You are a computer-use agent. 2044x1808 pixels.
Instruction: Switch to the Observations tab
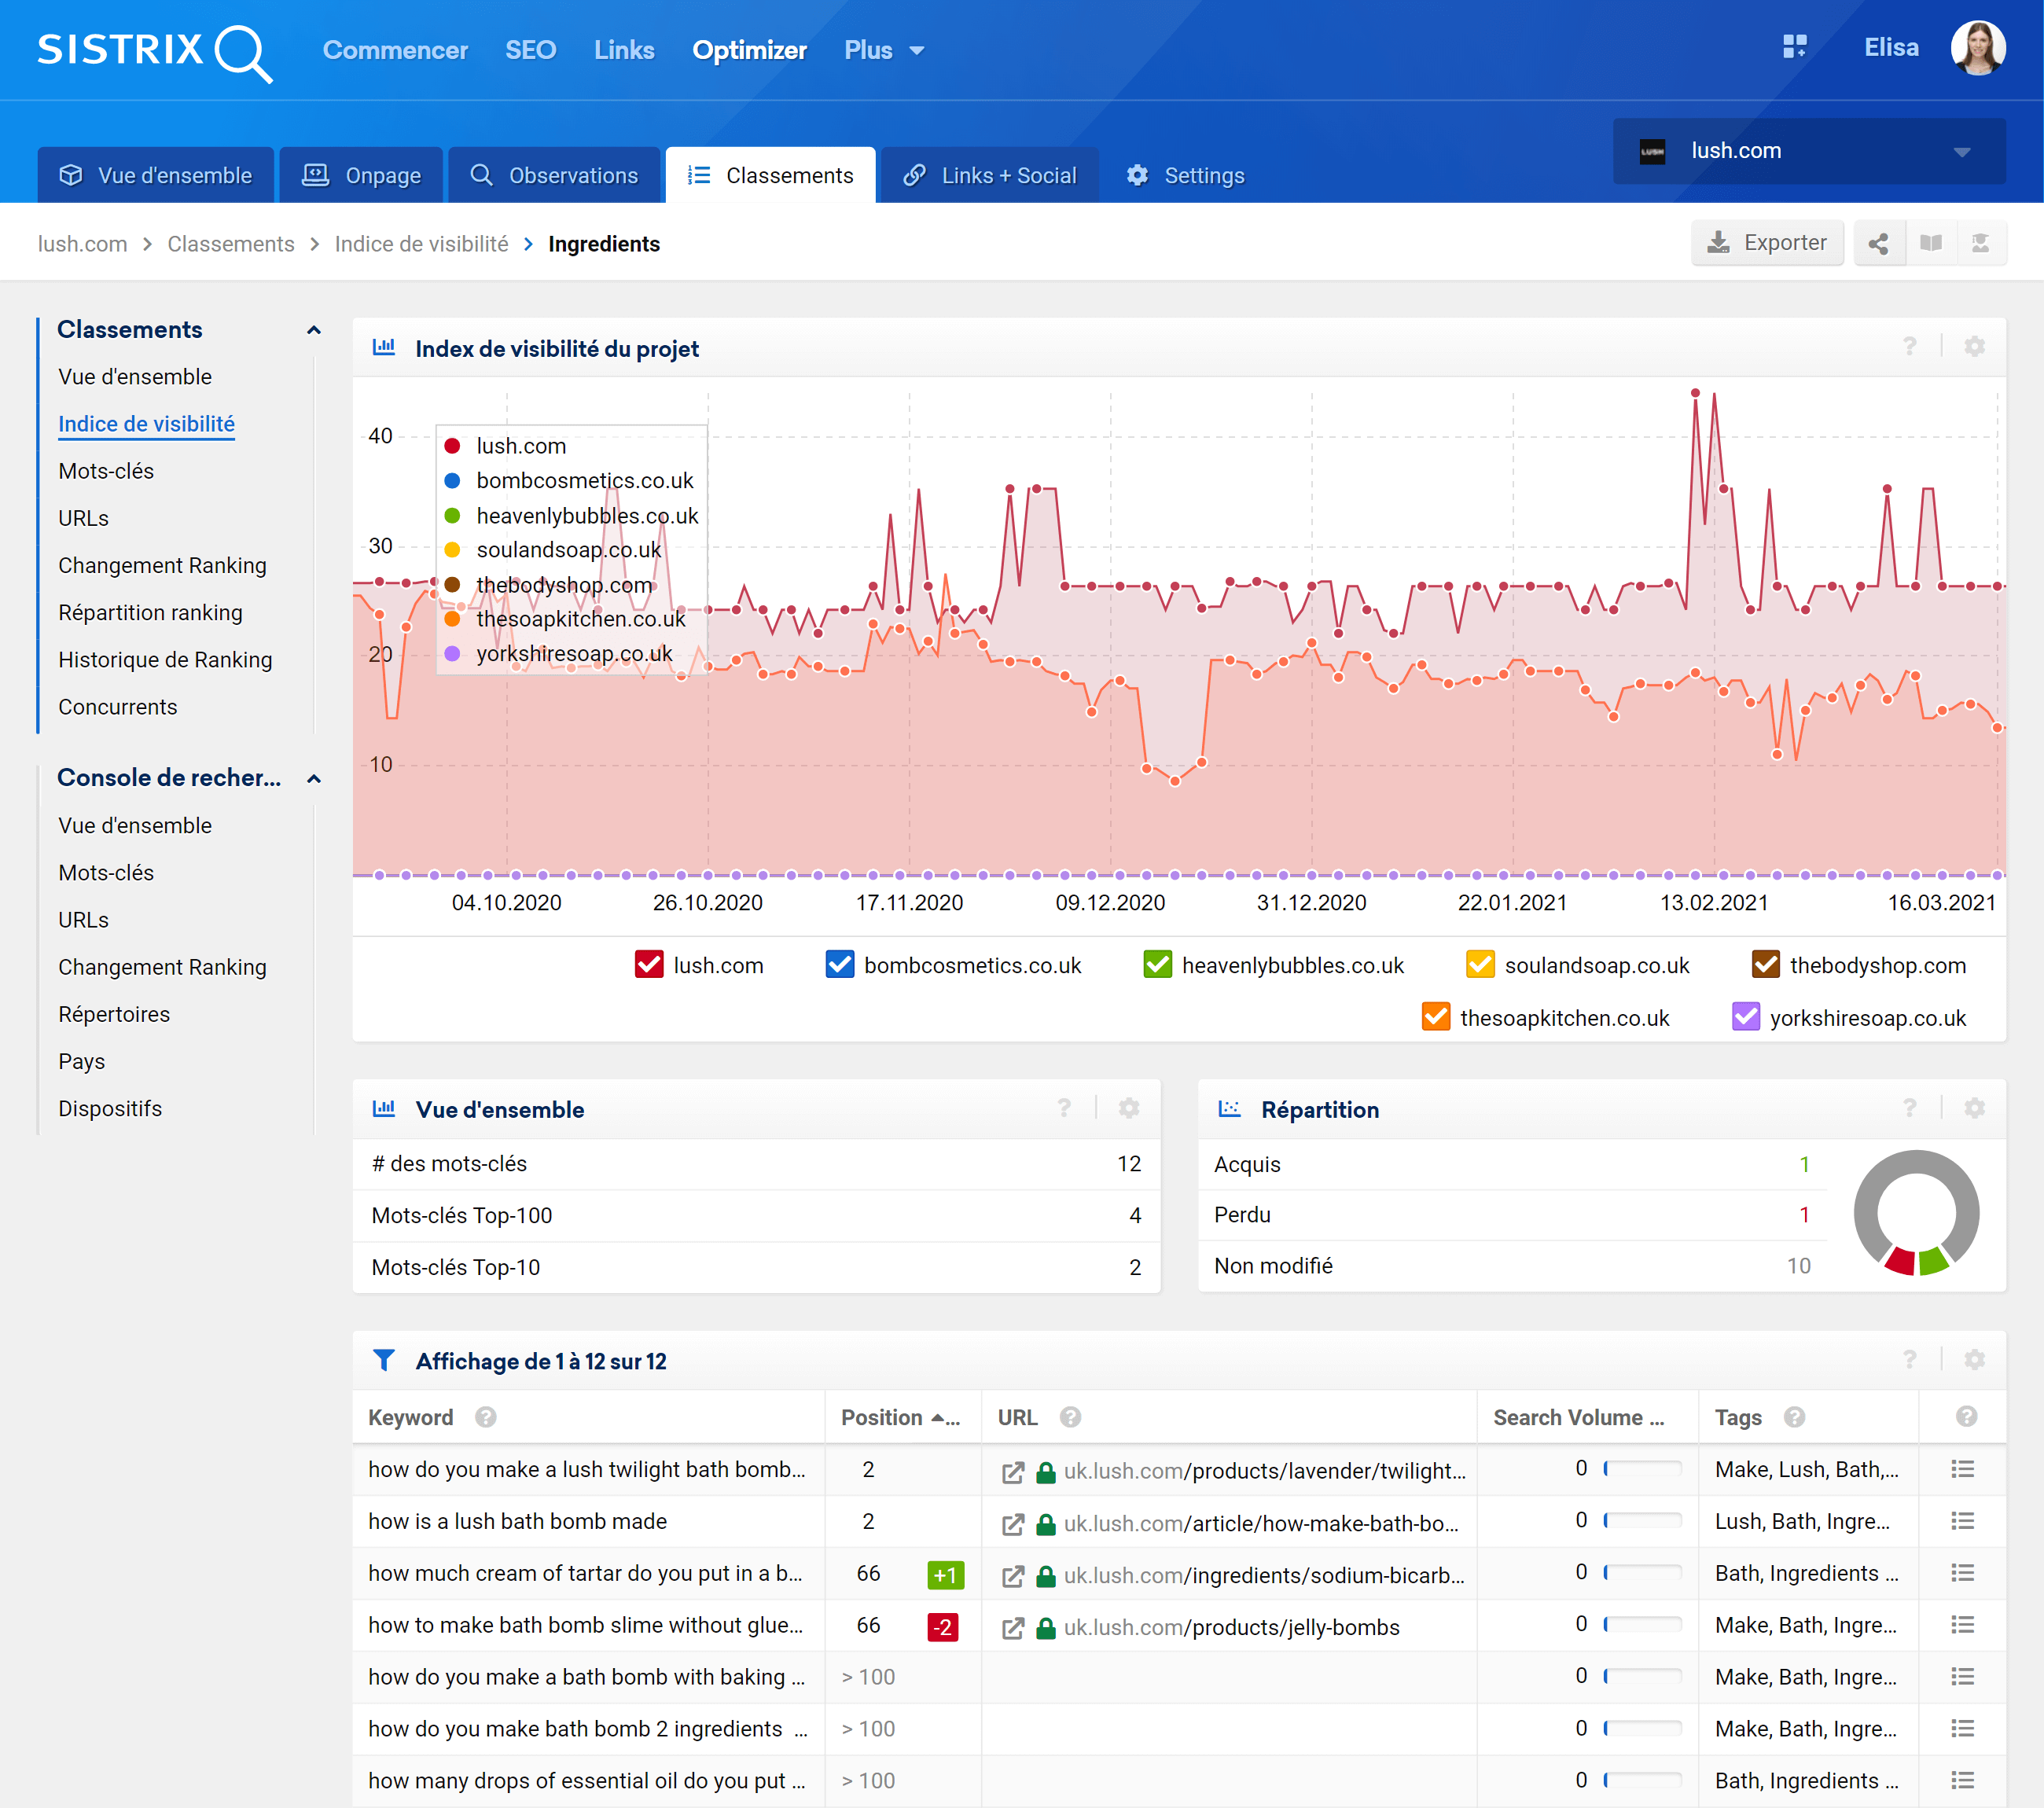(x=554, y=175)
